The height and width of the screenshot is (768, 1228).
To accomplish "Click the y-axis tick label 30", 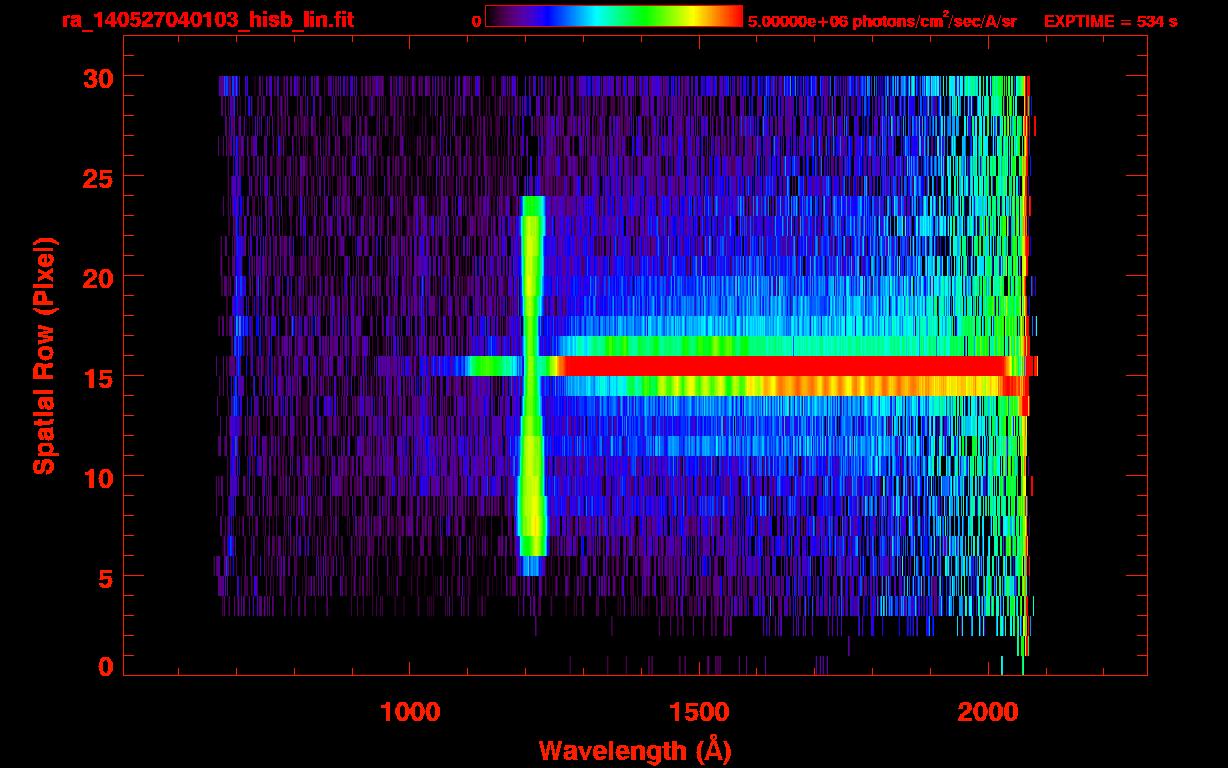I will click(x=97, y=77).
